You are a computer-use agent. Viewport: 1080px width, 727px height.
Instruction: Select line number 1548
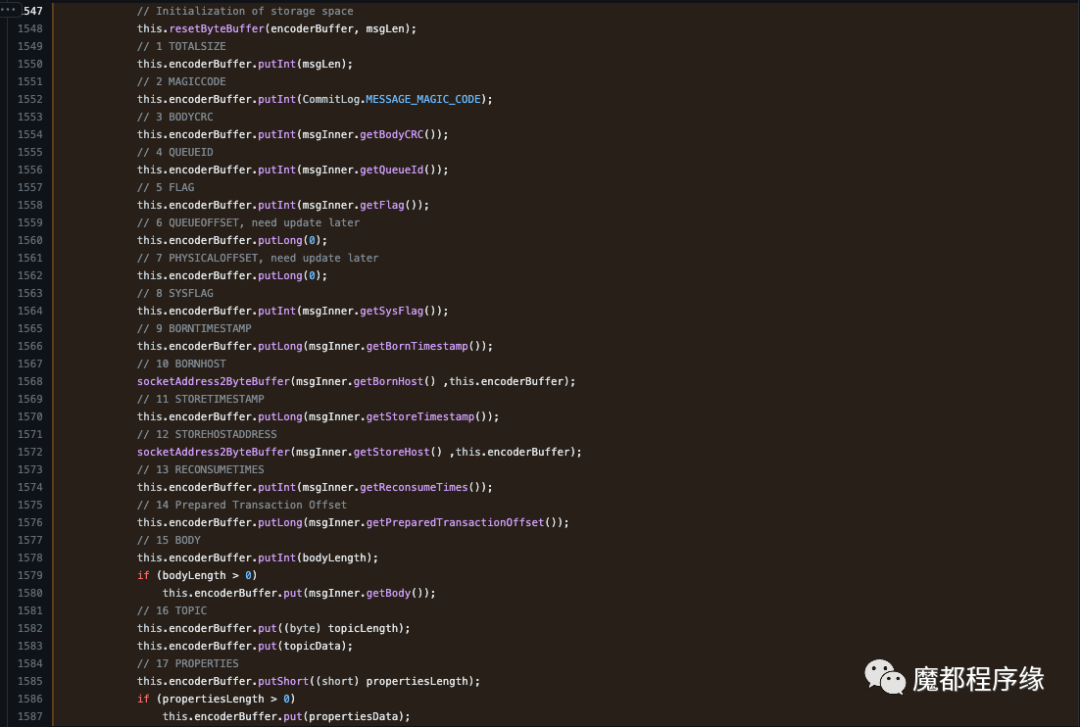pyautogui.click(x=30, y=29)
